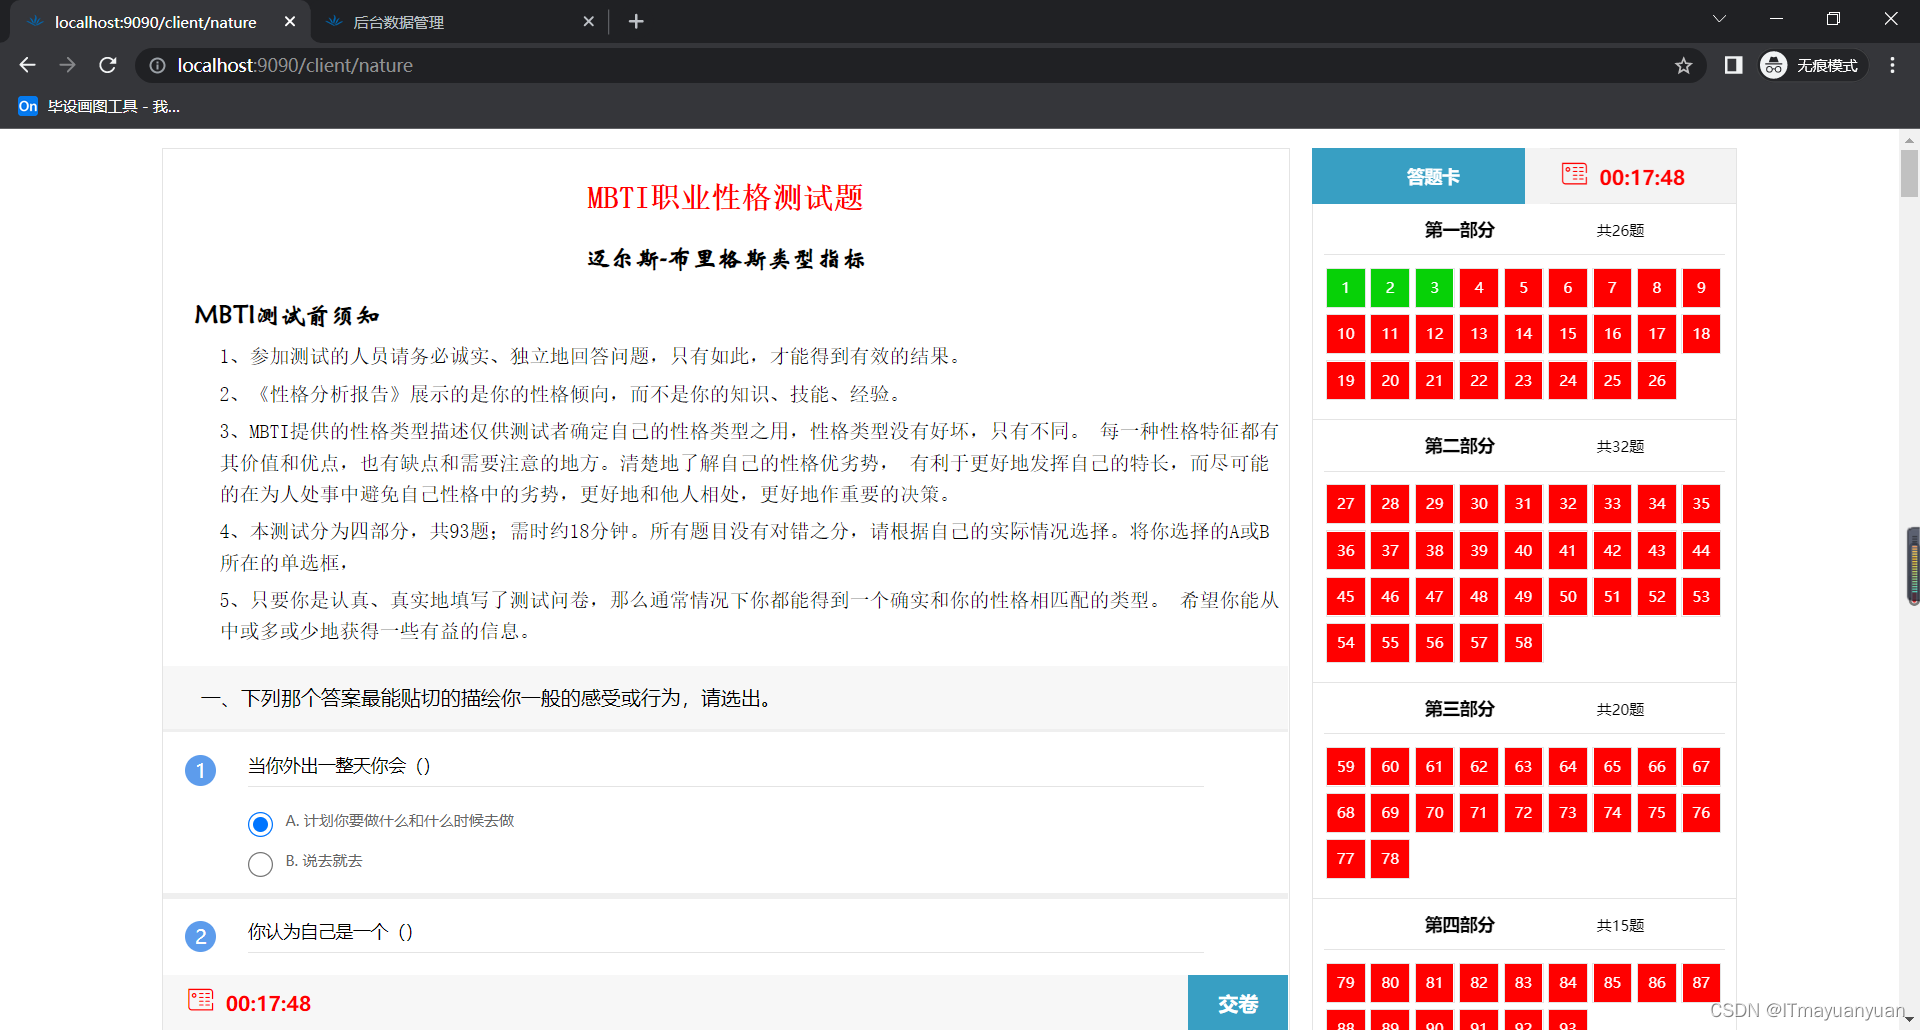
Task: Select question 67 in 第三部分
Action: pos(1701,767)
